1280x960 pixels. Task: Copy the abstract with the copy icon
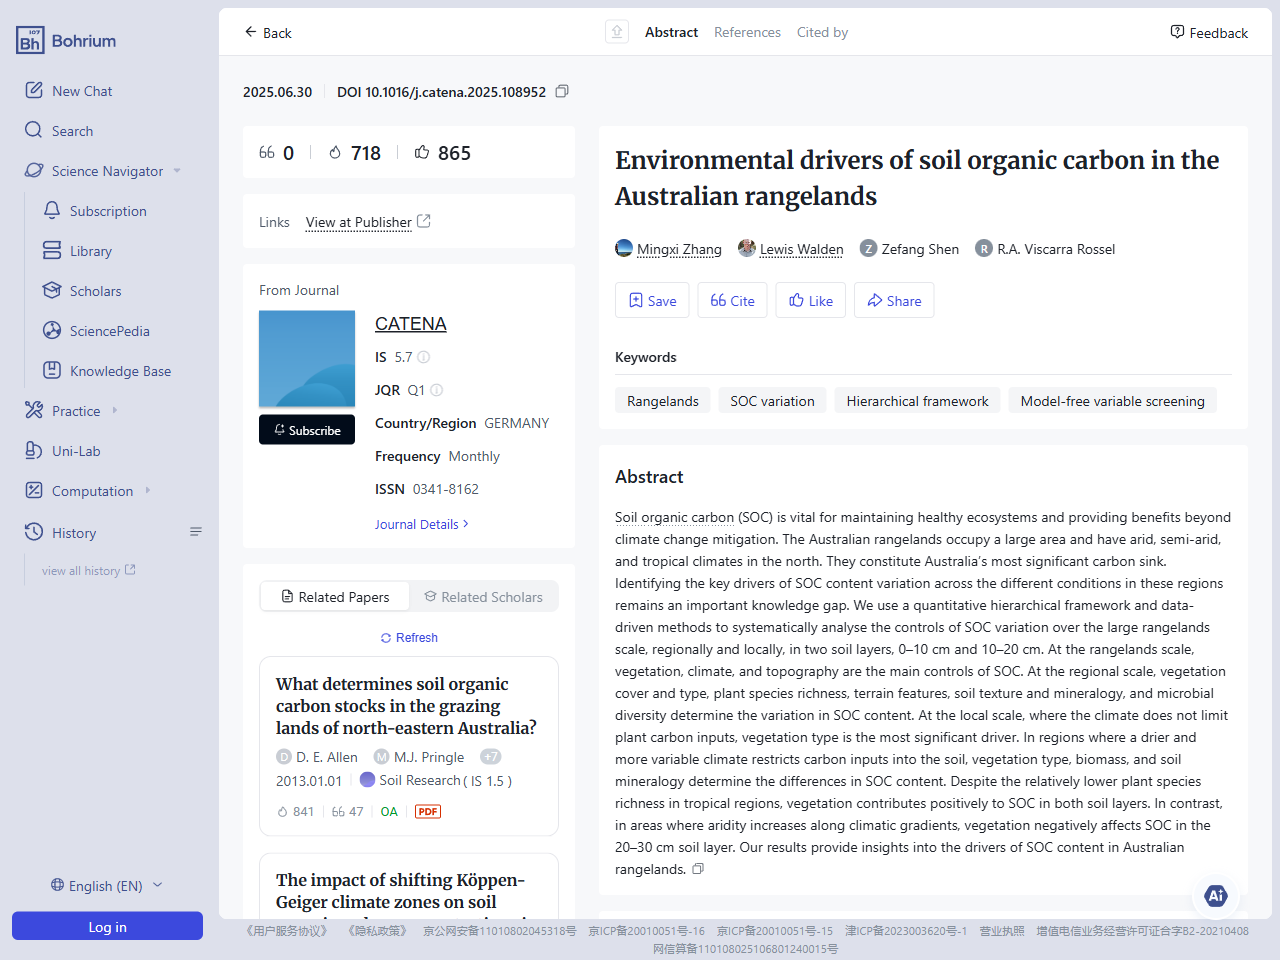pos(697,868)
